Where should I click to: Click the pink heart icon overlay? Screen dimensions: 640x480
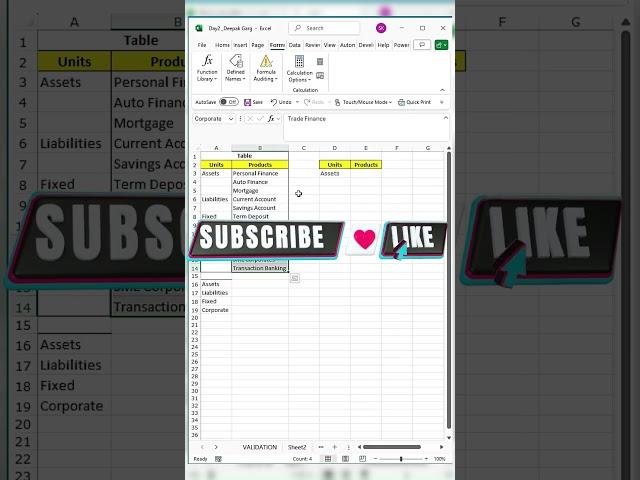coord(364,239)
